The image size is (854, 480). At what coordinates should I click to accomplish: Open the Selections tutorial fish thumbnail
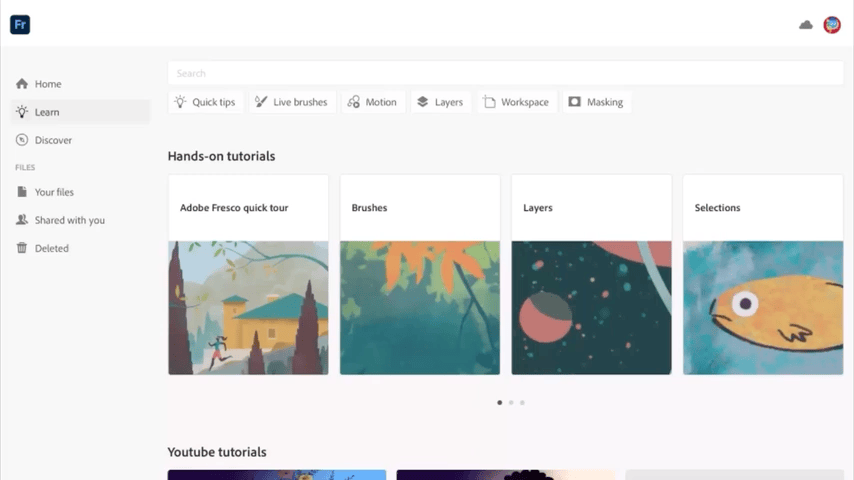click(x=763, y=308)
